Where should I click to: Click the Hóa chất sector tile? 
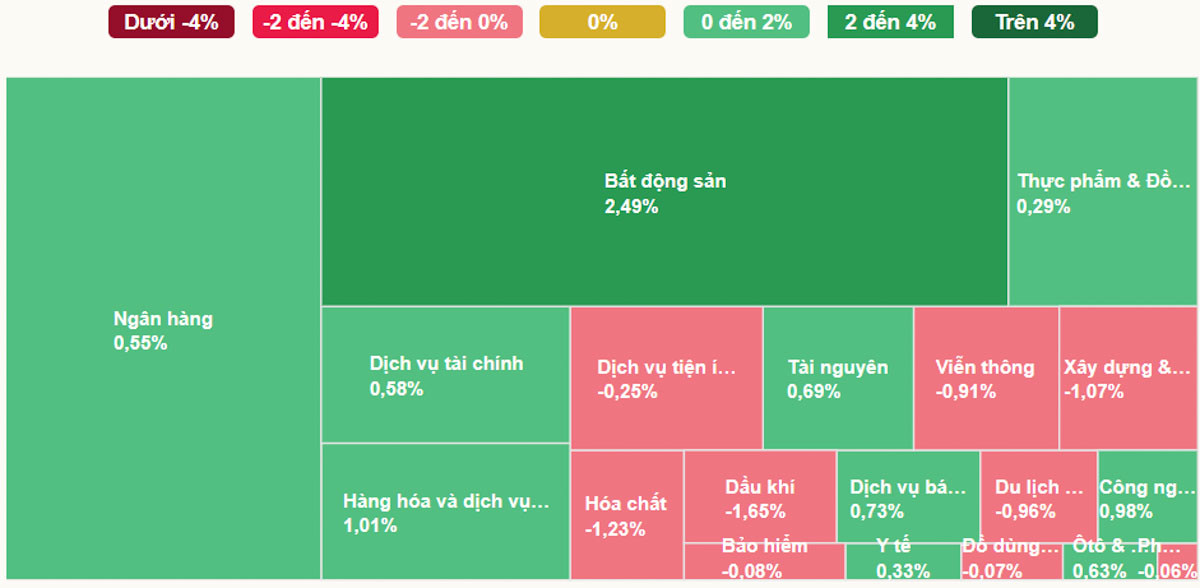point(626,515)
